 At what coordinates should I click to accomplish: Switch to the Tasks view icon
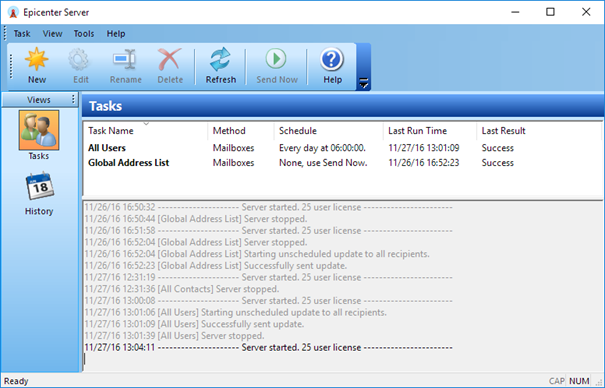coord(39,130)
